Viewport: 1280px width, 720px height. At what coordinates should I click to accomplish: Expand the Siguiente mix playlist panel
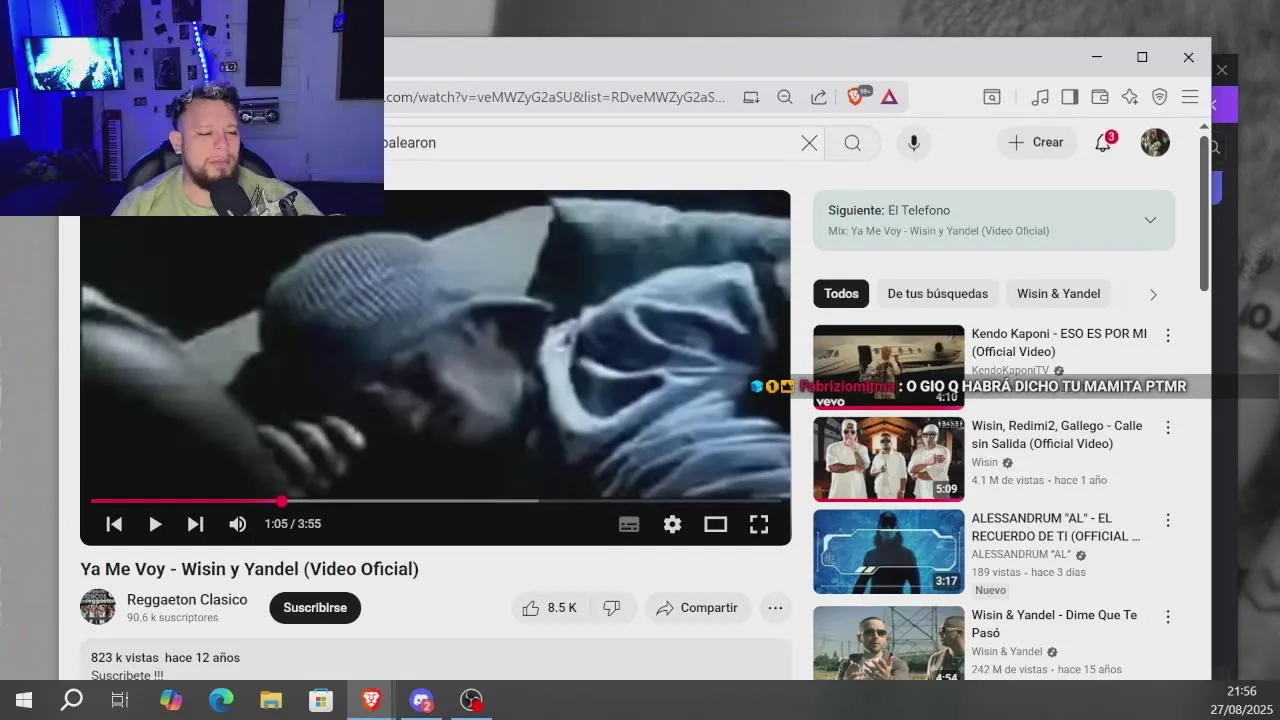coord(1150,220)
